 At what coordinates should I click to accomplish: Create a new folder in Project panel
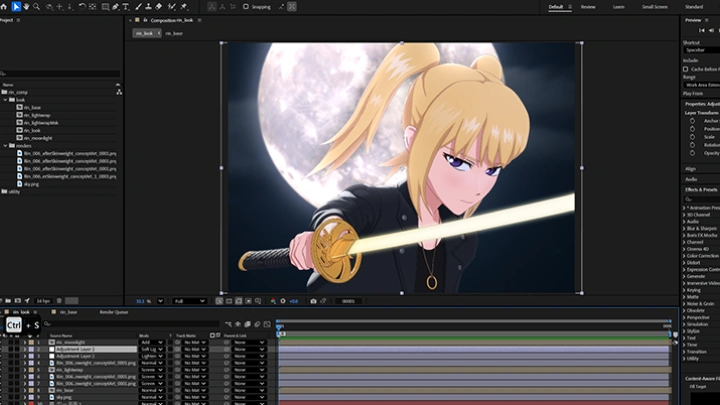point(8,301)
